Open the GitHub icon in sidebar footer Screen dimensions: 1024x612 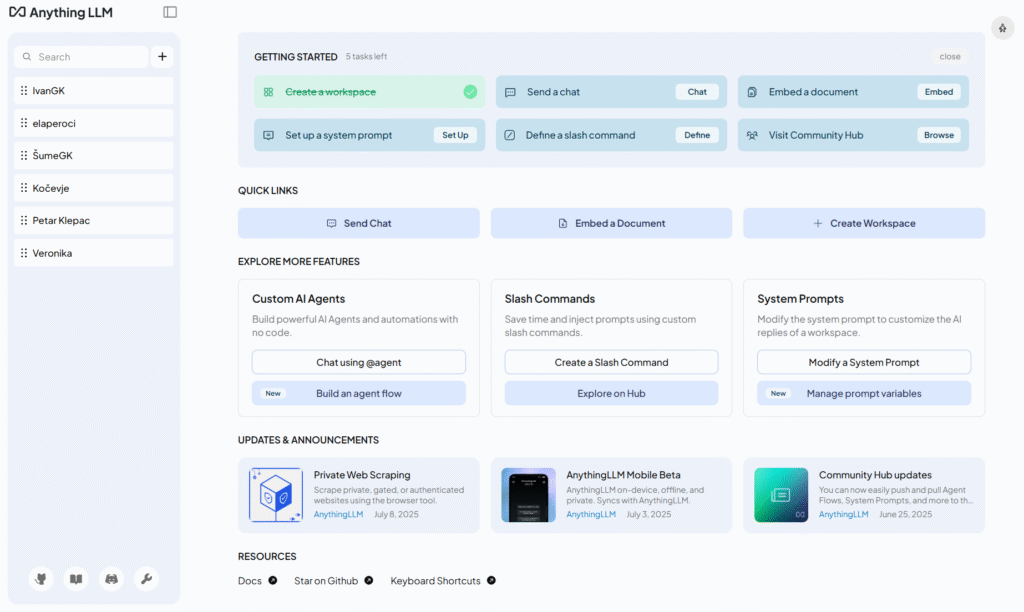tap(41, 579)
